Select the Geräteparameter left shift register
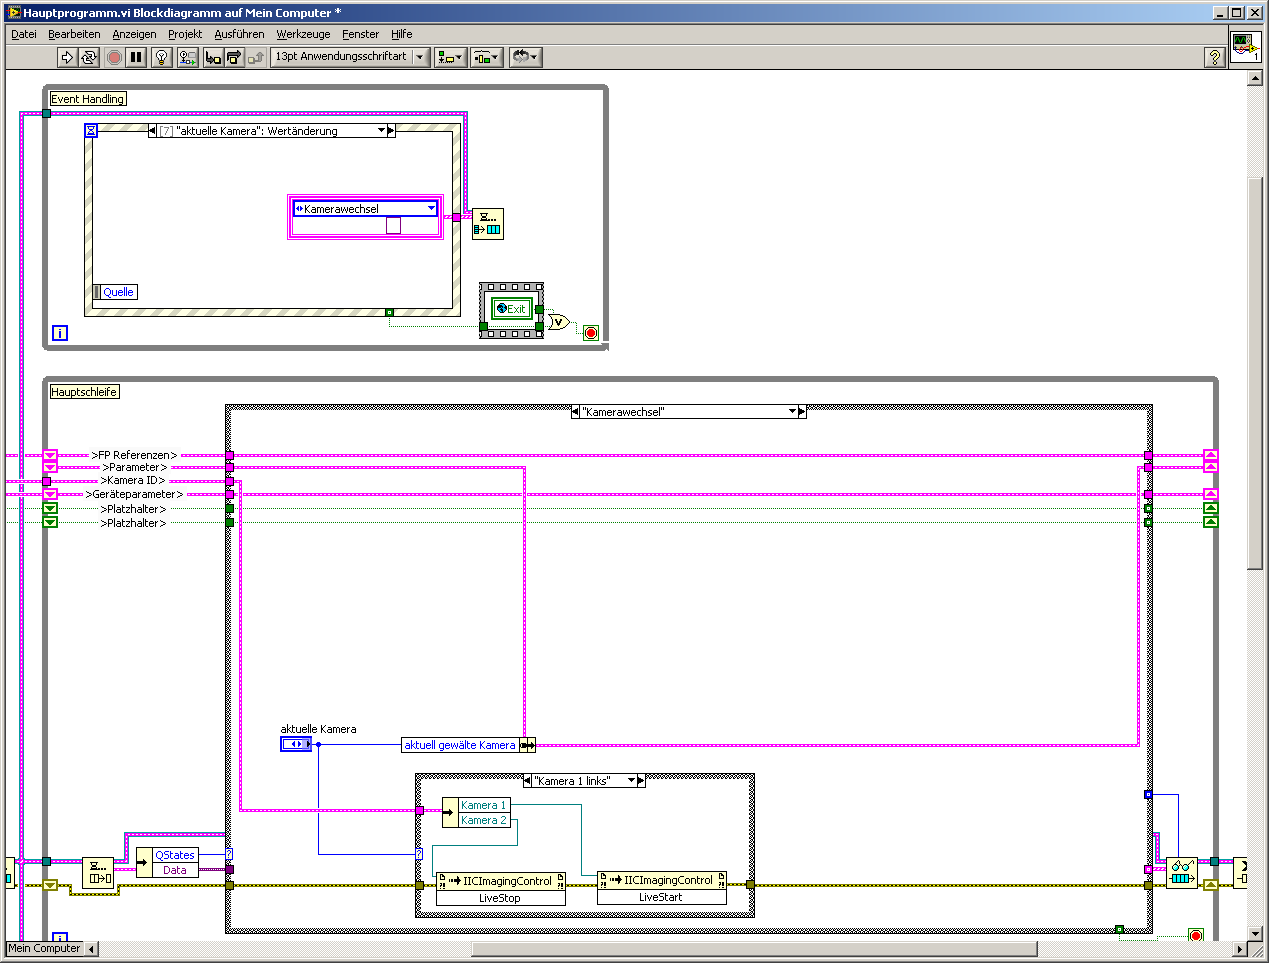The width and height of the screenshot is (1269, 963). [50, 494]
